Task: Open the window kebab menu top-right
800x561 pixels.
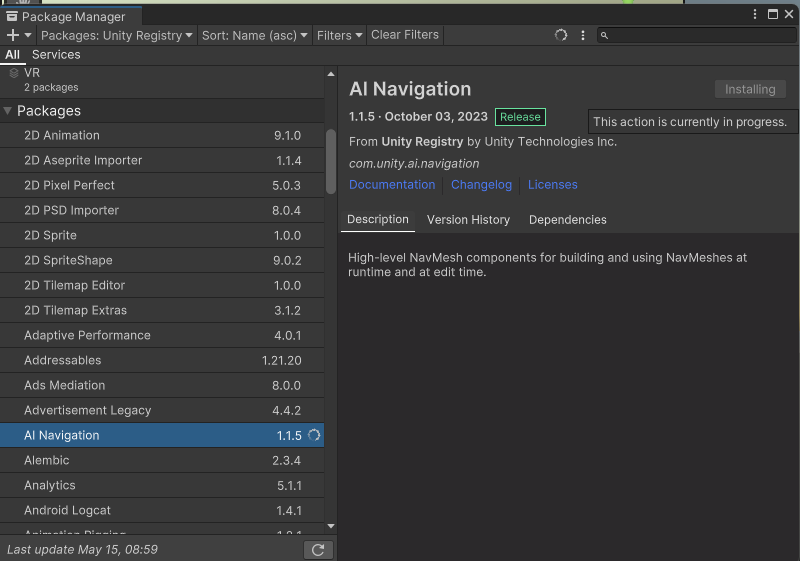Action: (755, 14)
